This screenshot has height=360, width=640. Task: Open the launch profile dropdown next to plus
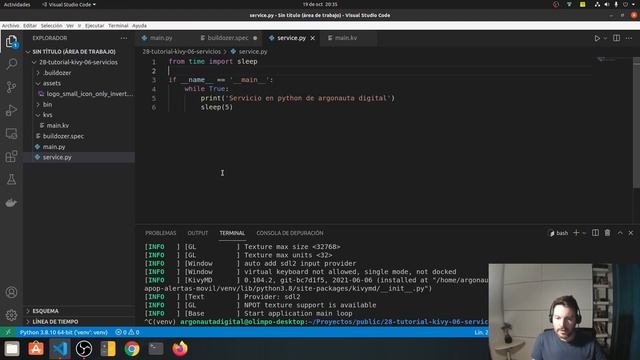click(x=584, y=233)
